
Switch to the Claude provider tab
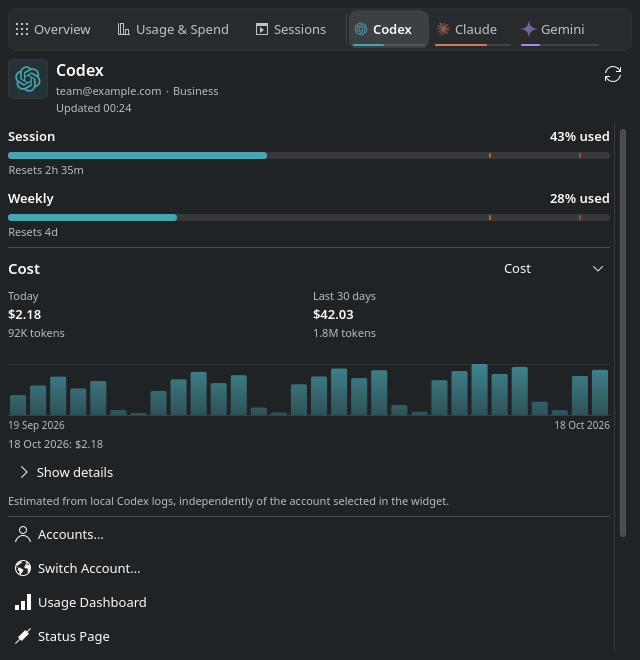coord(472,29)
